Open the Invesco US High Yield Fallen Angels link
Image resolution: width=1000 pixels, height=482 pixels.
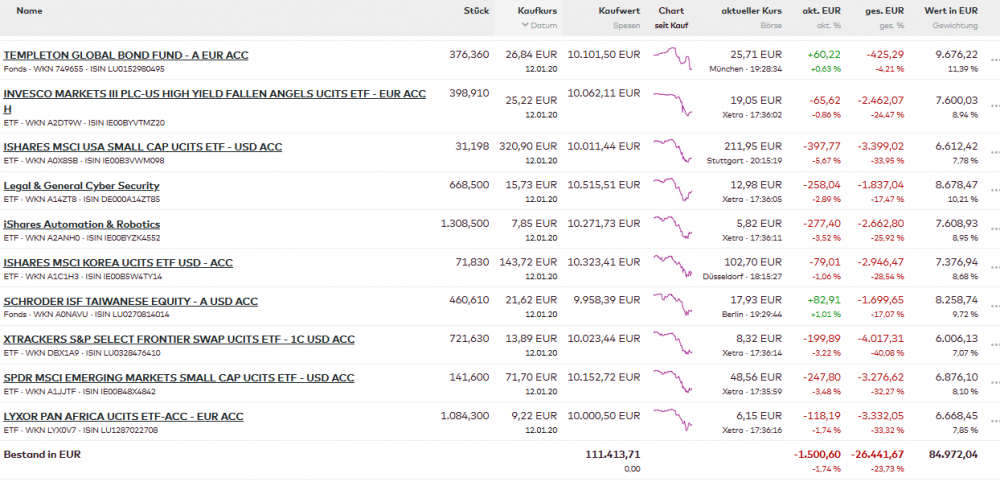pyautogui.click(x=215, y=94)
